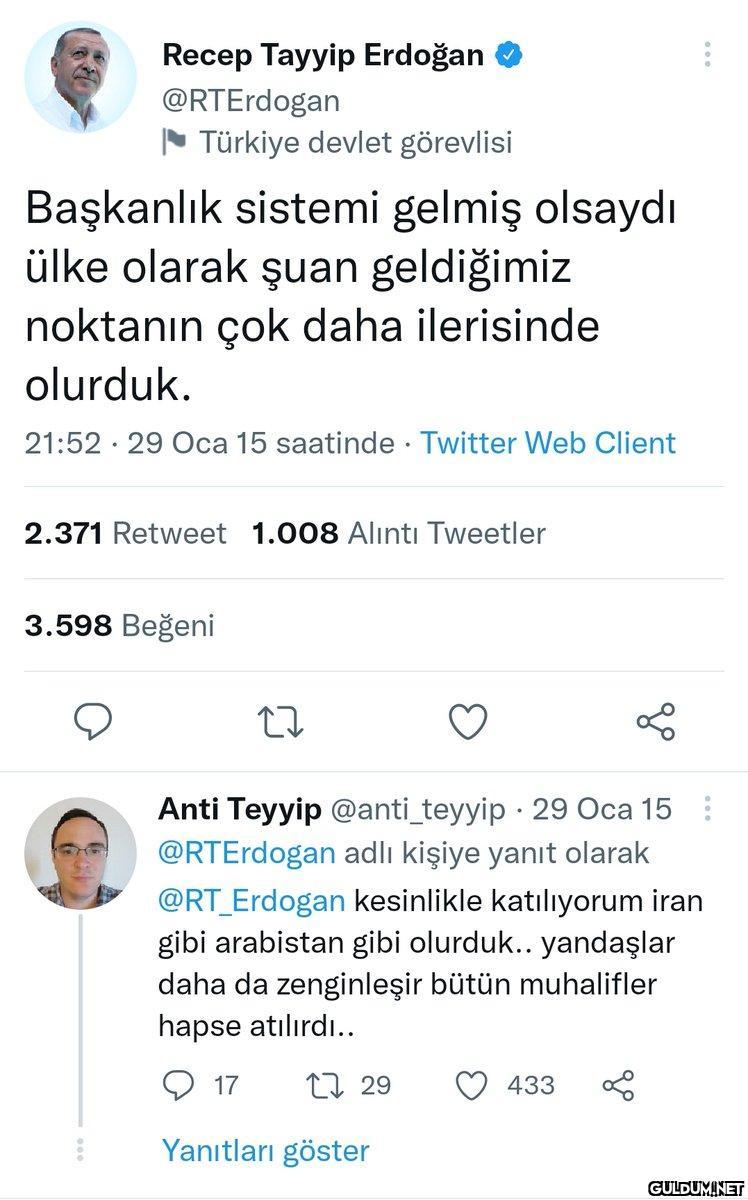Like the main tweet with heart icon
The image size is (748, 1200).
coord(467,720)
